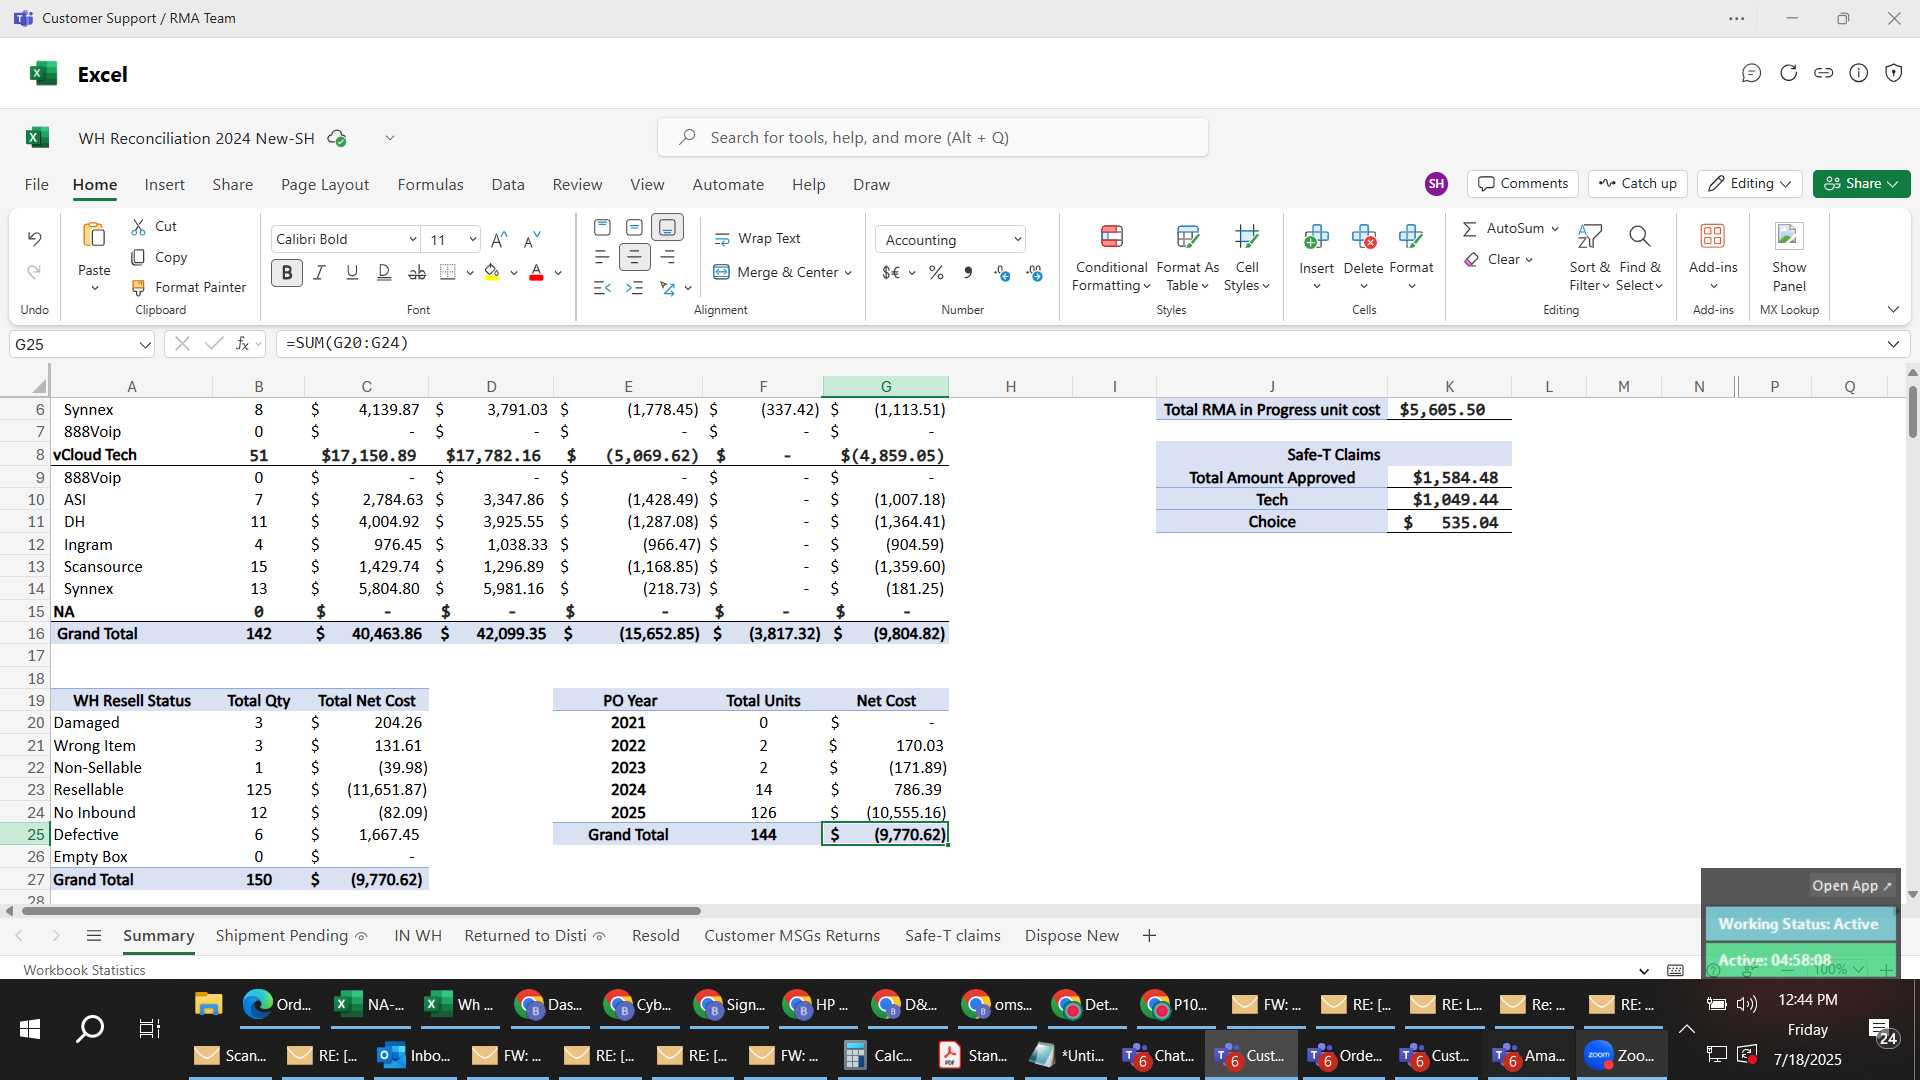The image size is (1920, 1080).
Task: Click decrease decimal icon
Action: point(1034,272)
